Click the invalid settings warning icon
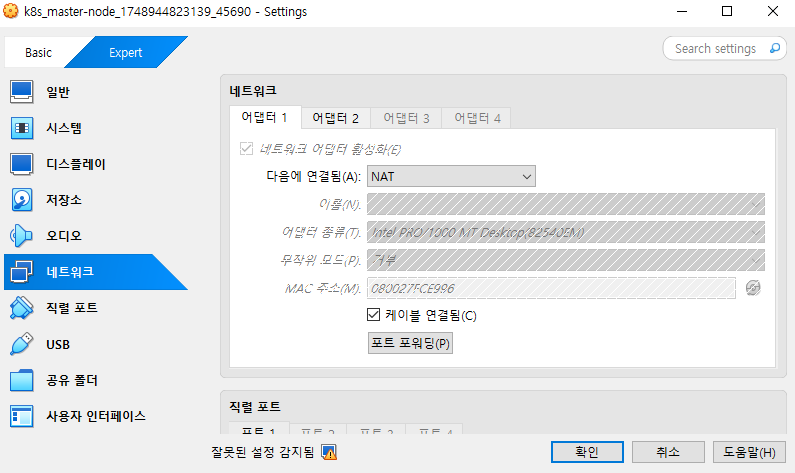This screenshot has width=795, height=473. pyautogui.click(x=329, y=452)
